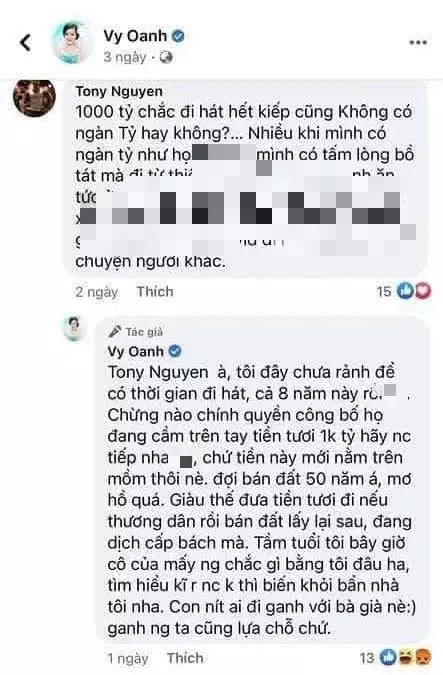This screenshot has width=443, height=675.
Task: Go back using the back arrow
Action: tap(25, 42)
